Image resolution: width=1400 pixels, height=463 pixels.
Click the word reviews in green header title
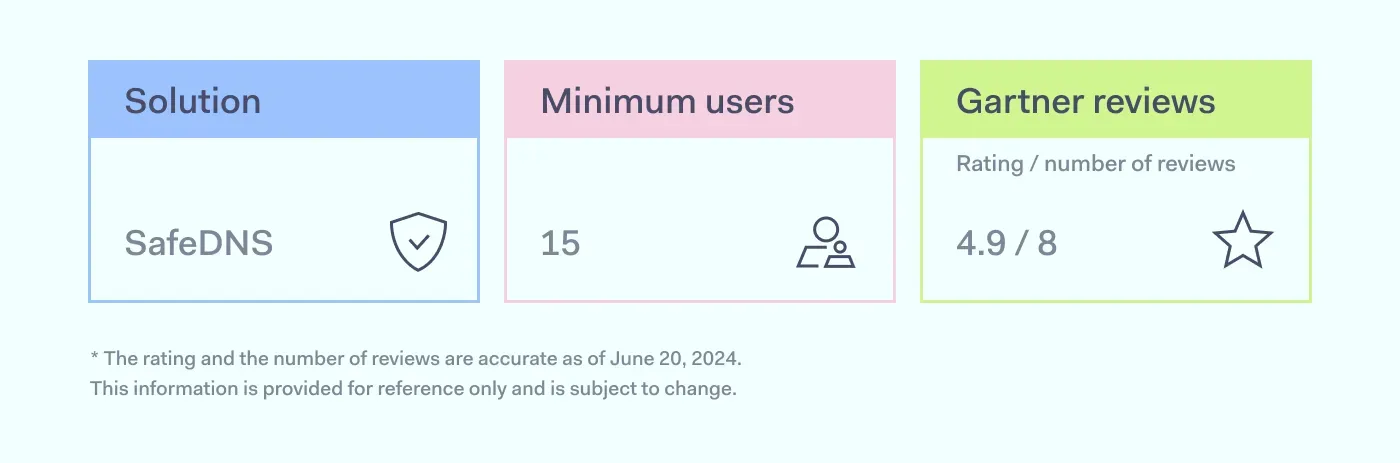click(x=1151, y=101)
